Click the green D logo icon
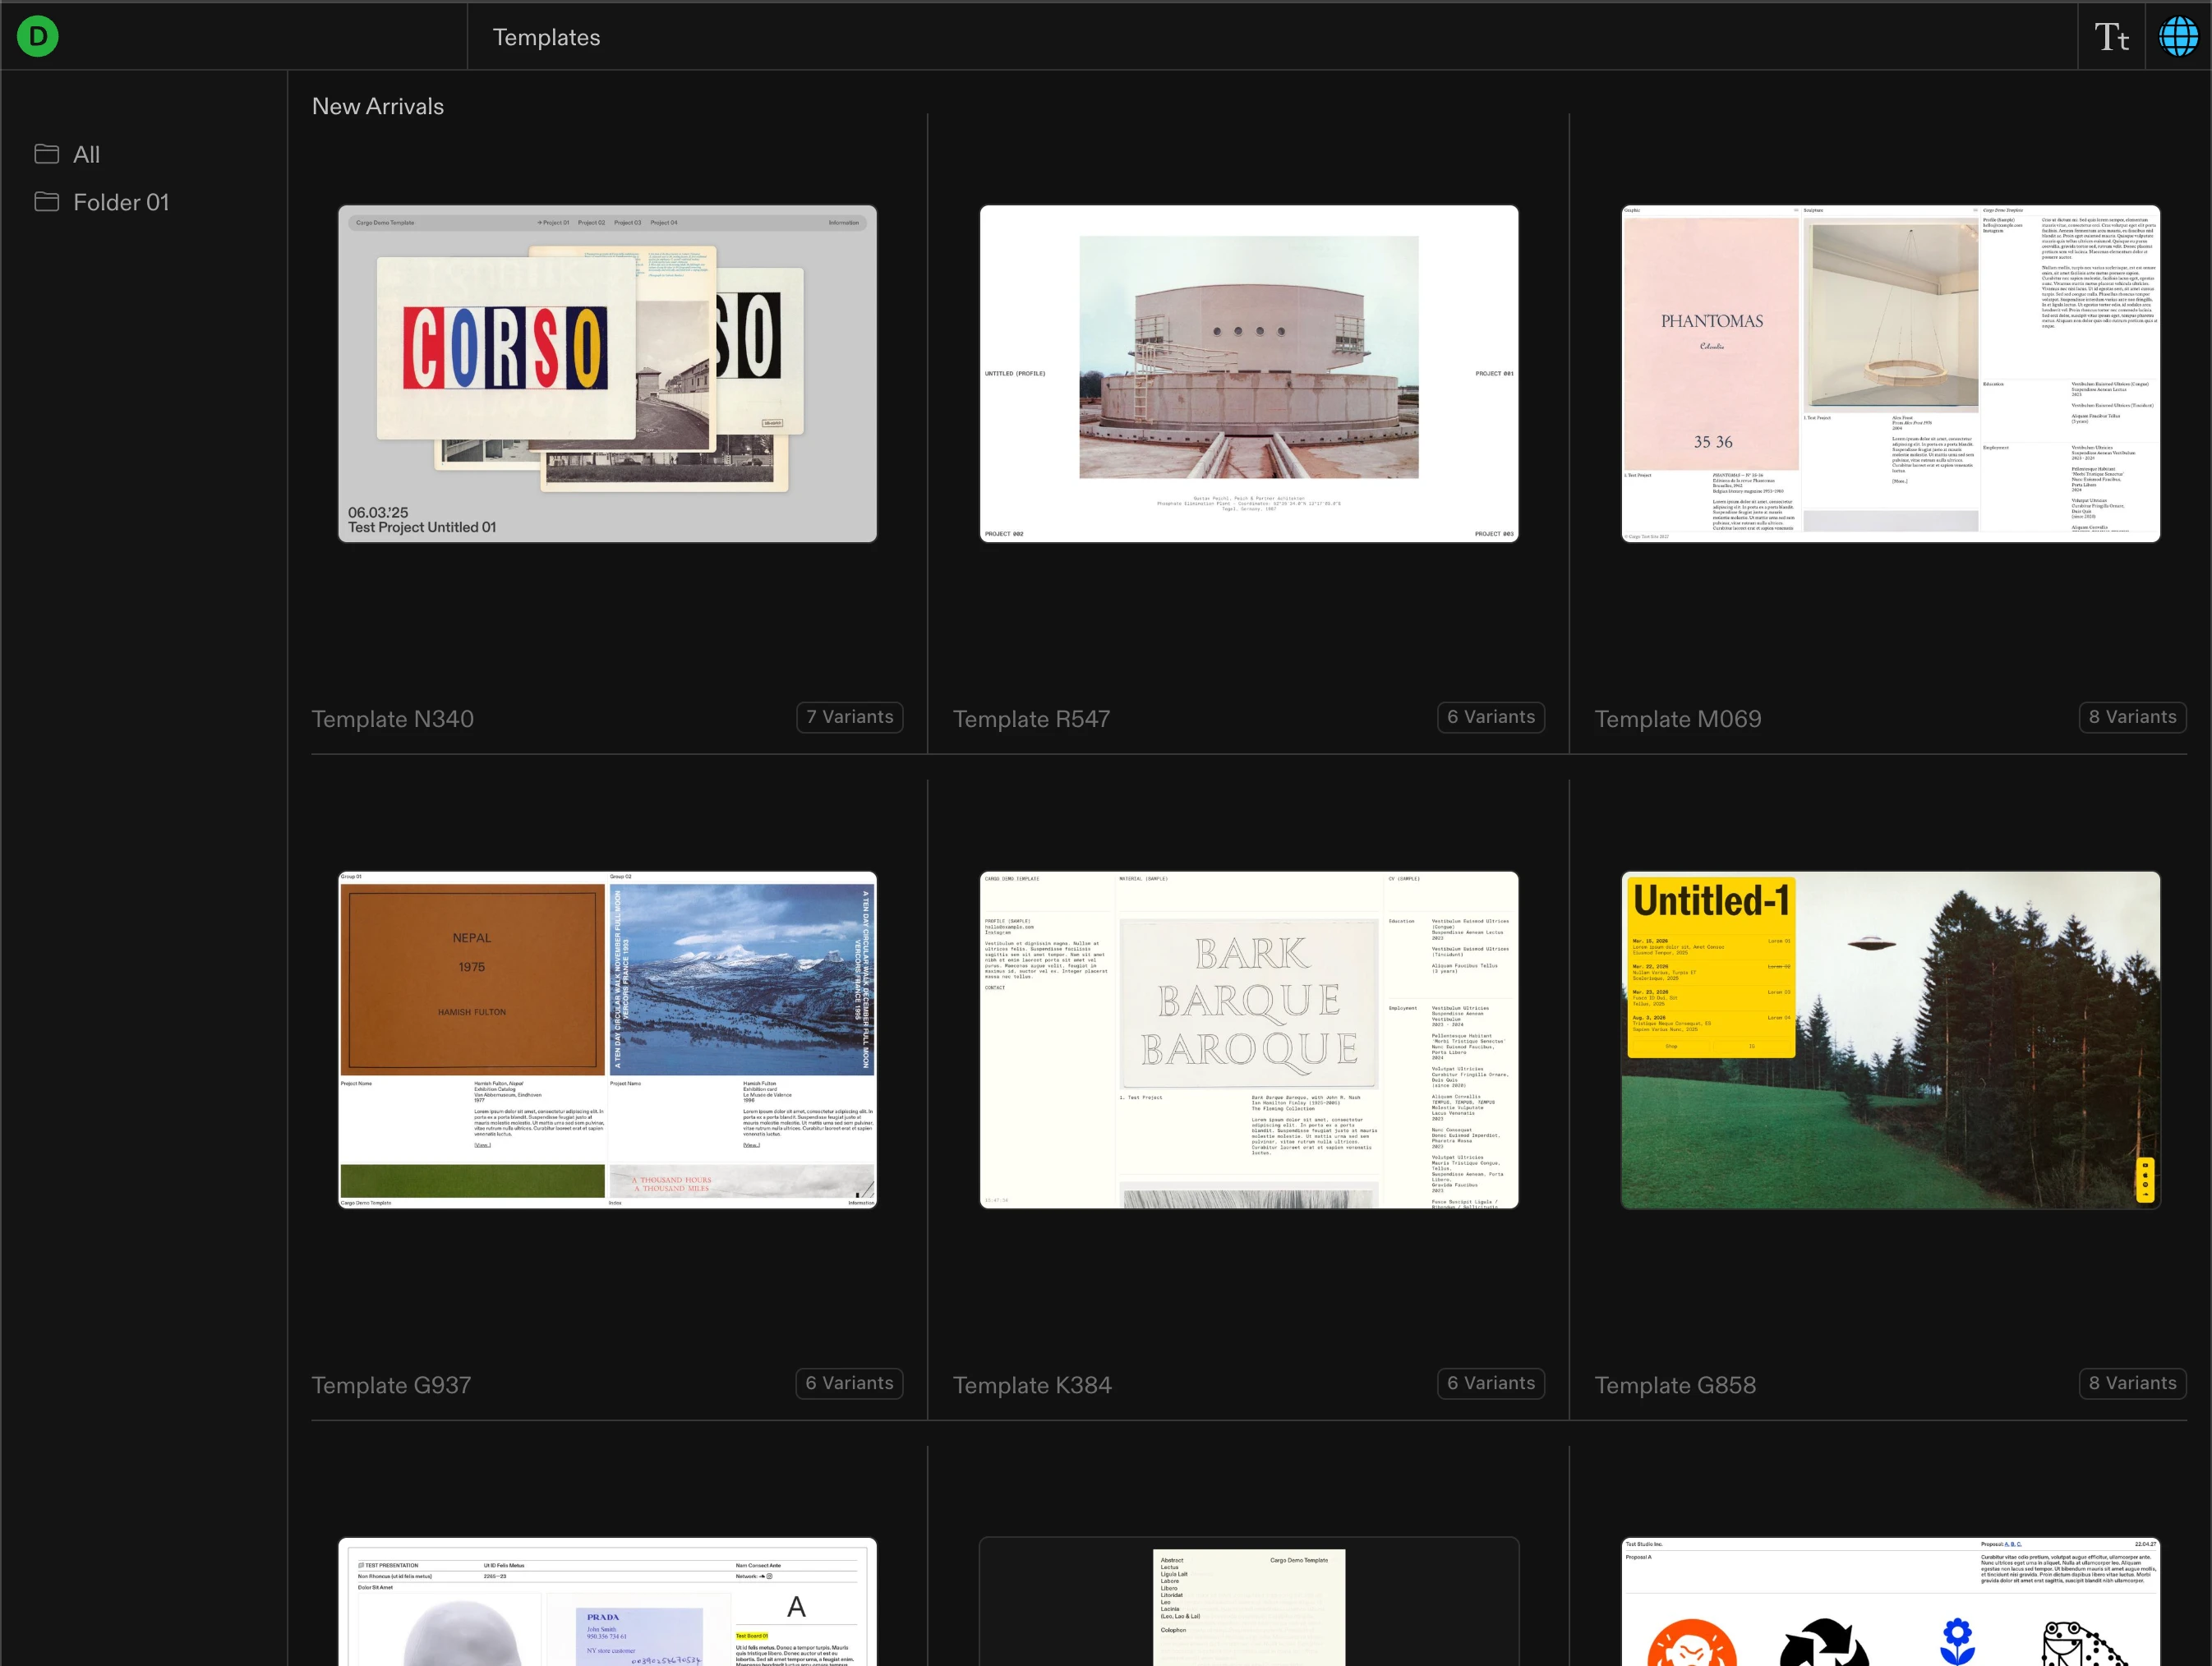Image resolution: width=2212 pixels, height=1666 pixels. click(38, 37)
